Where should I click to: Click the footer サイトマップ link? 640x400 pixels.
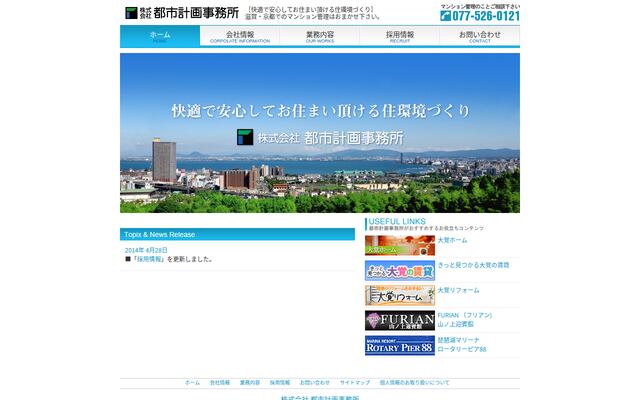pyautogui.click(x=355, y=383)
